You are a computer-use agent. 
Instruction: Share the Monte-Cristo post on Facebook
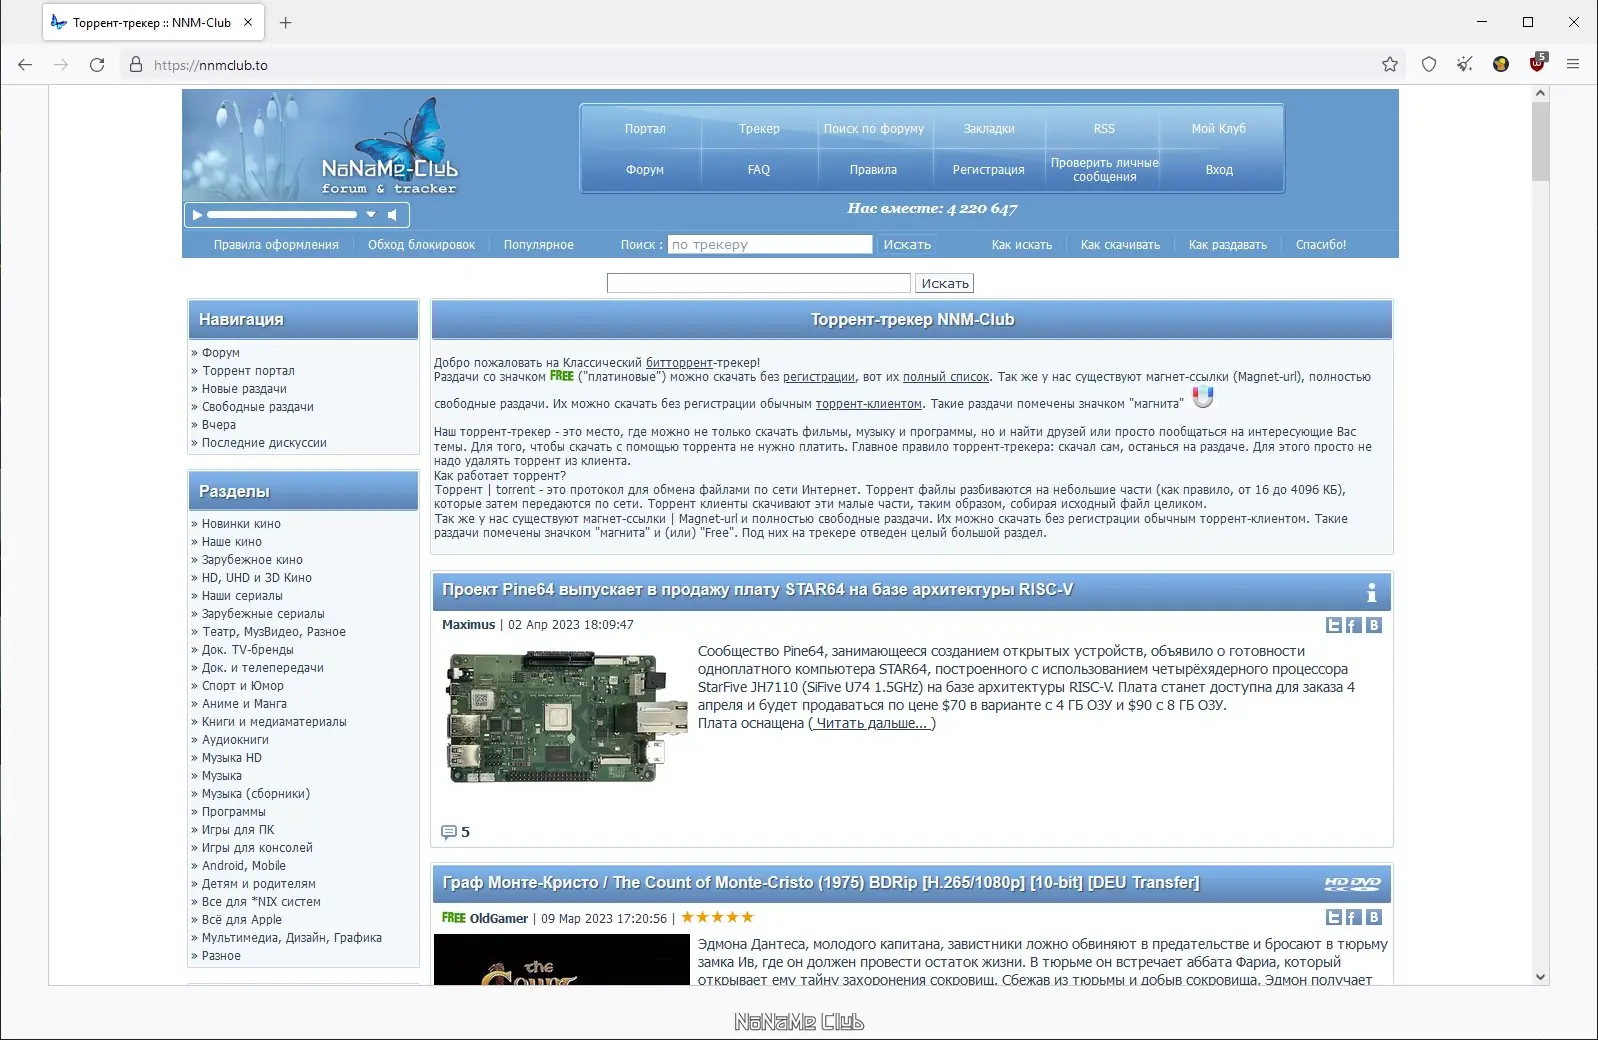[x=1353, y=917]
